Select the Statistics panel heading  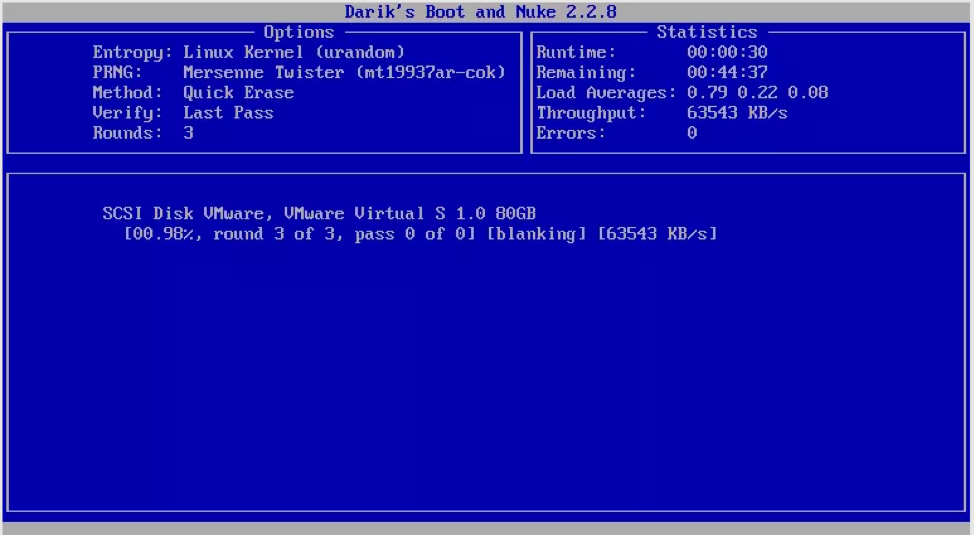click(x=707, y=32)
